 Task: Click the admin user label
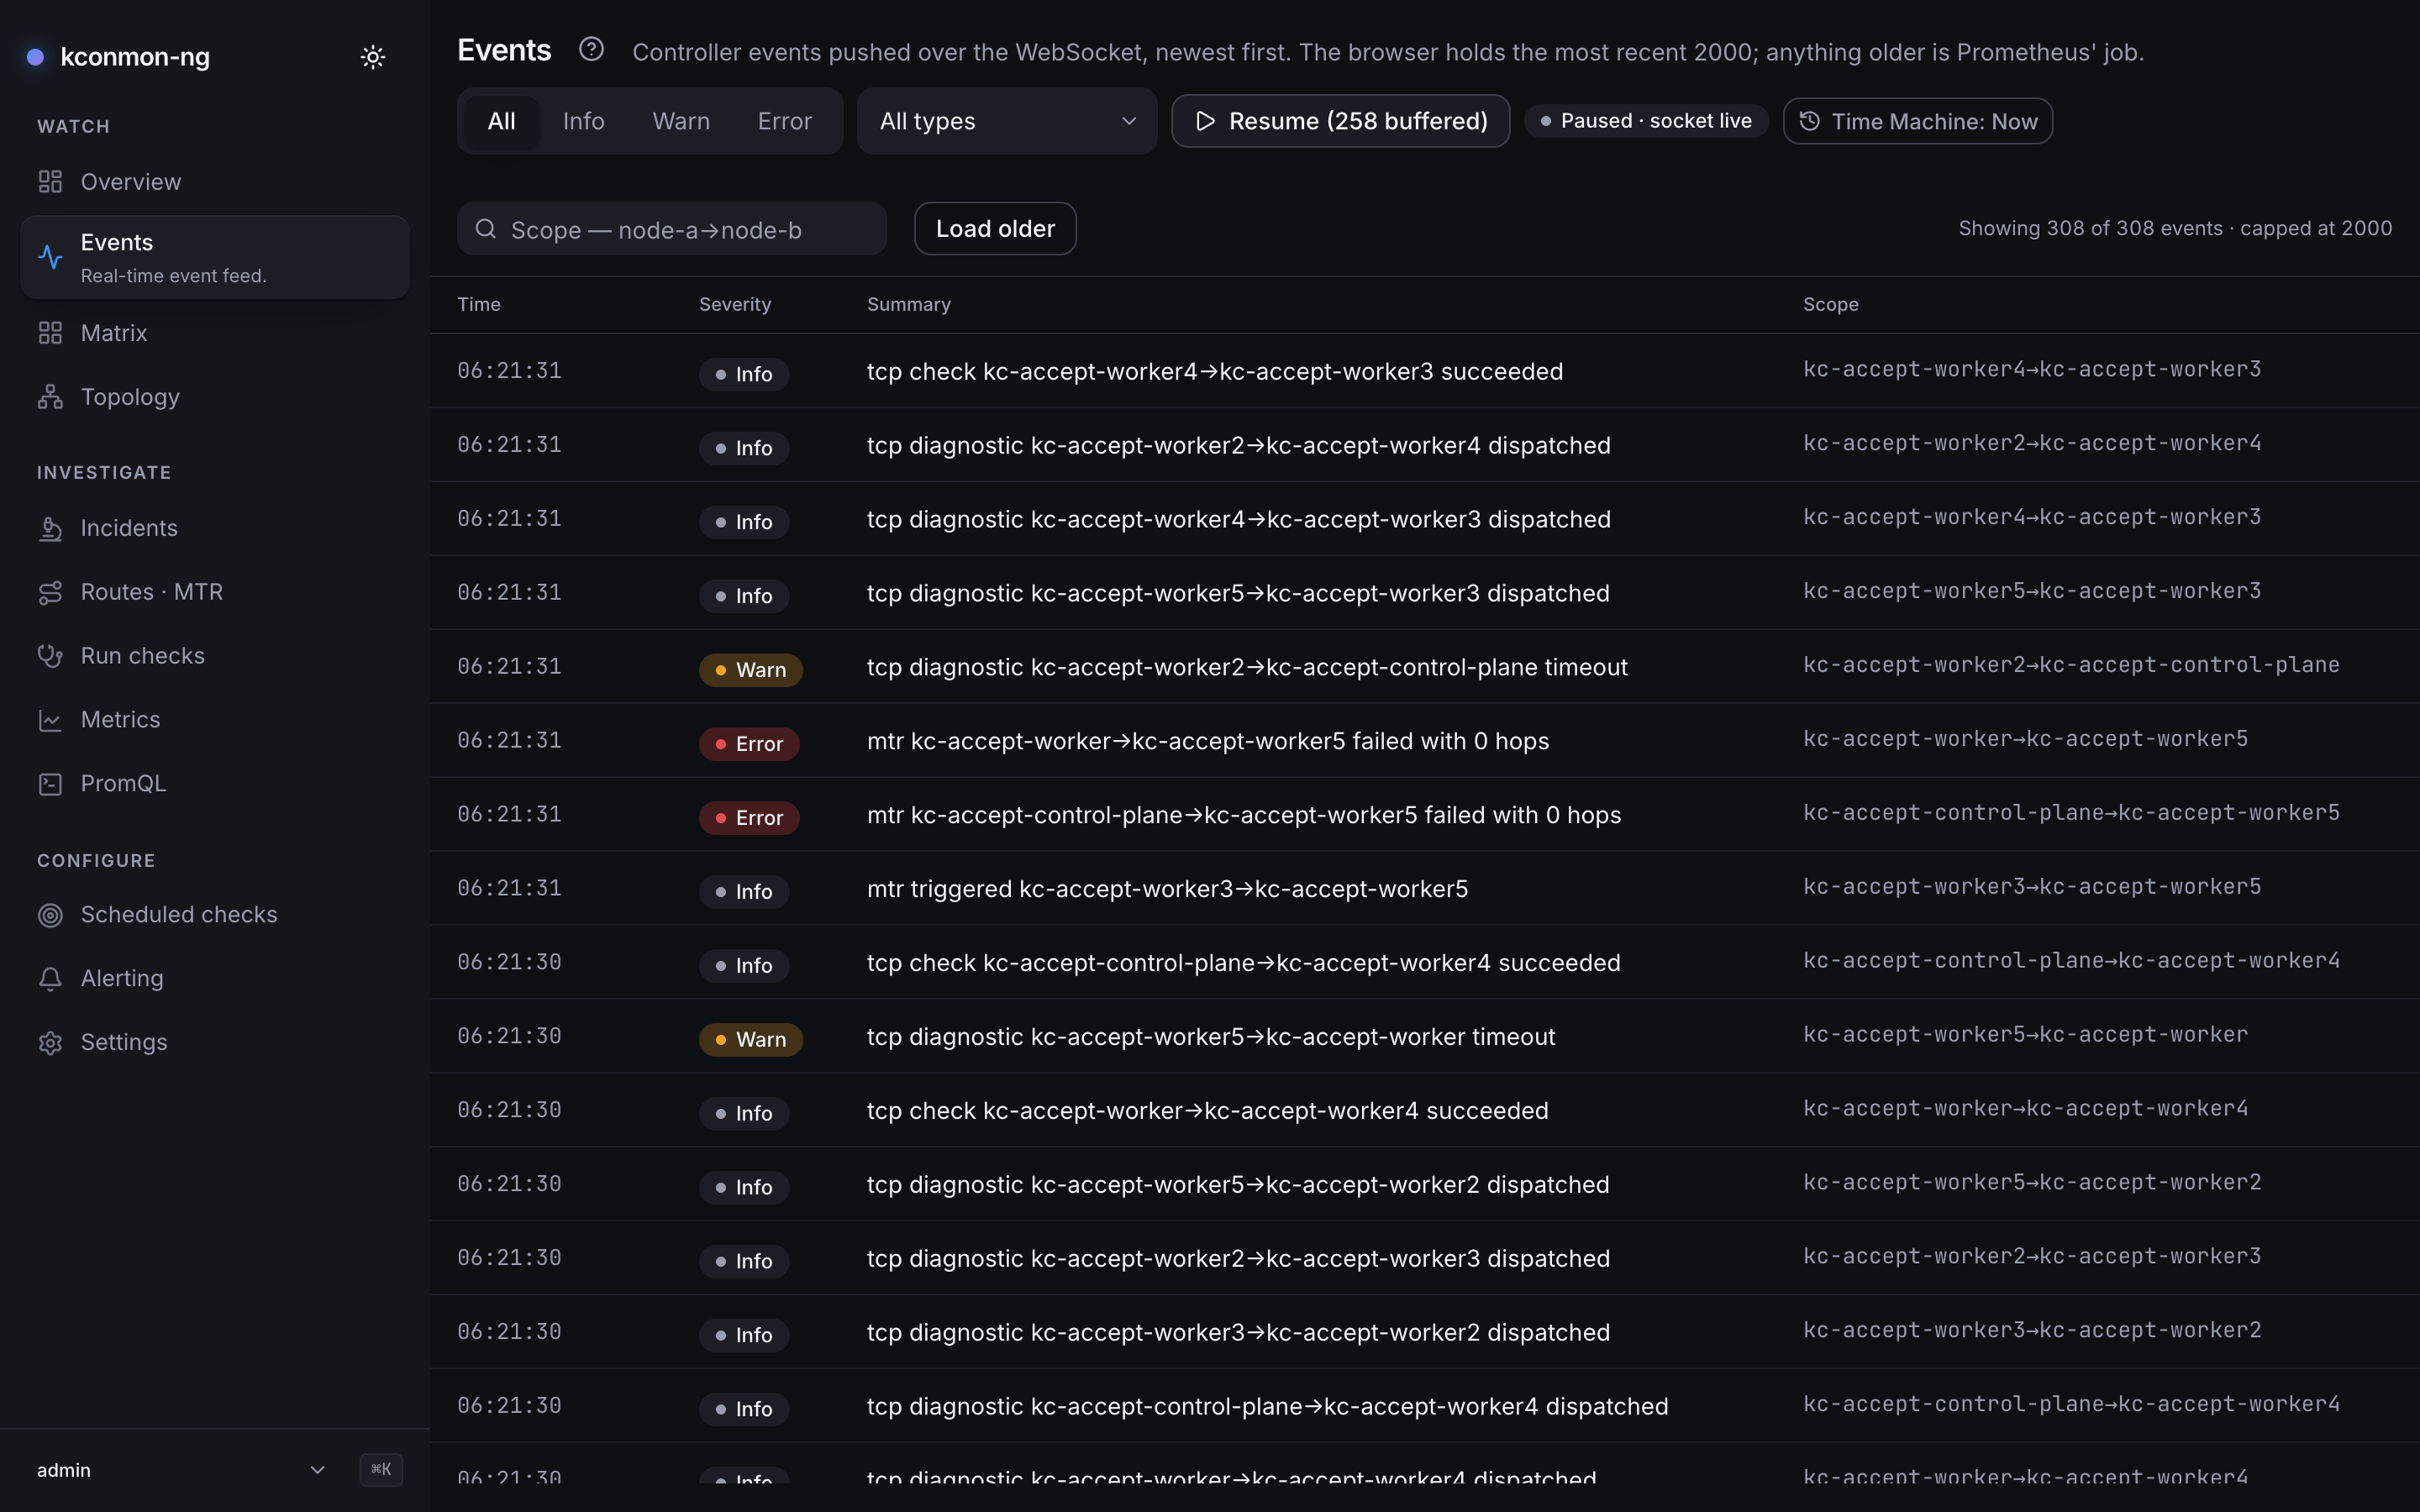tap(64, 1470)
